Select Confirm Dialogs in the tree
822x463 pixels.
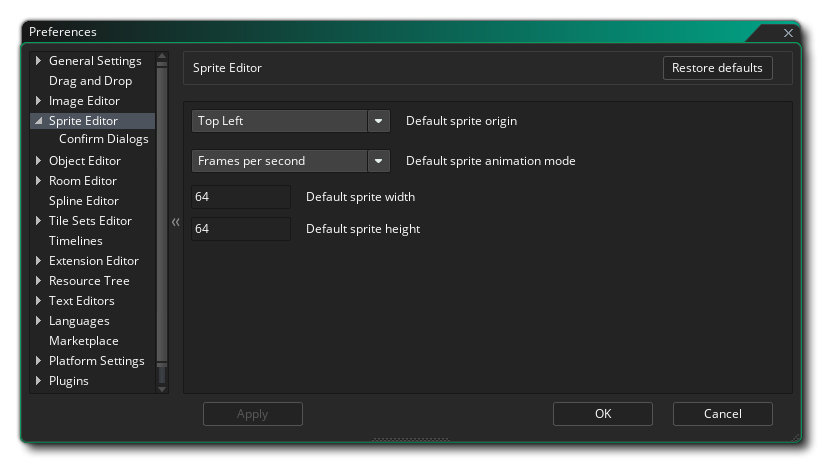click(103, 139)
